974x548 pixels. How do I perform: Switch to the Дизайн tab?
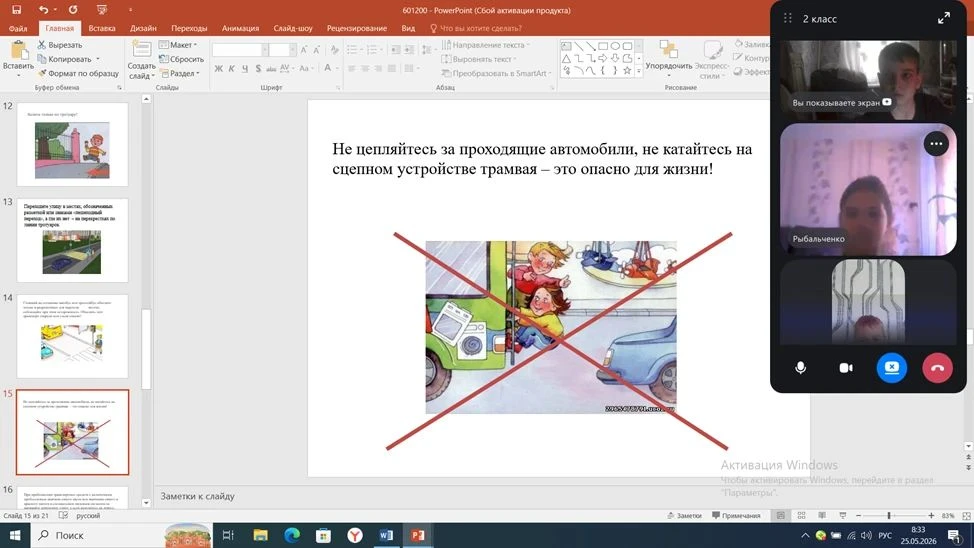(x=143, y=28)
